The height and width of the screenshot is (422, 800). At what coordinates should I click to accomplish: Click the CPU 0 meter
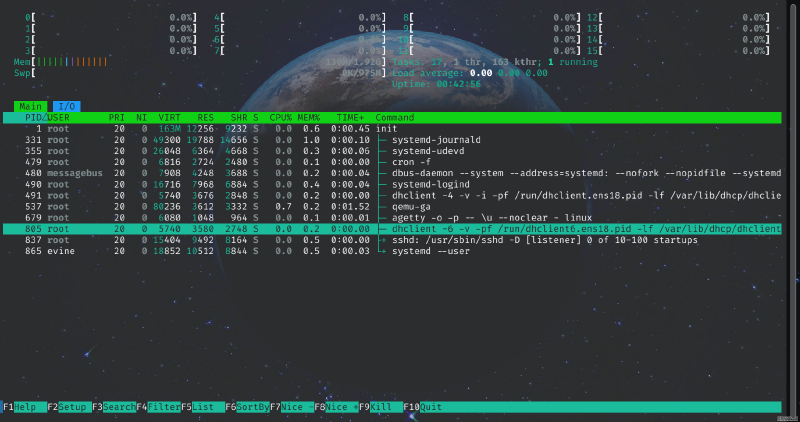pos(111,17)
